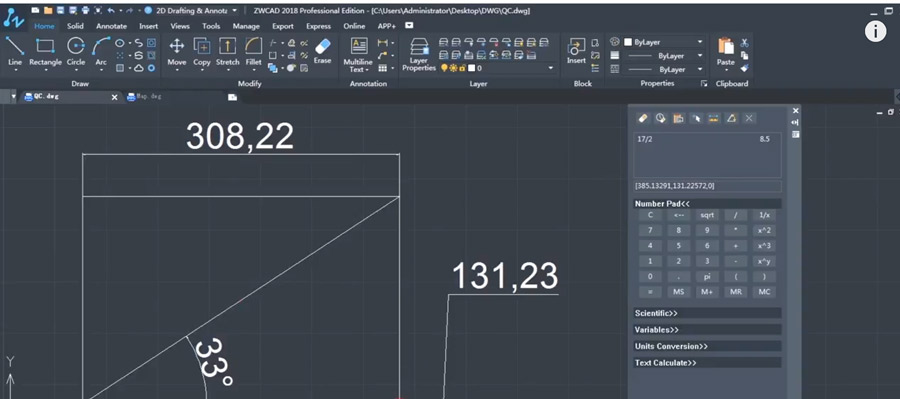
Task: Open Layer Properties manager
Action: (419, 56)
